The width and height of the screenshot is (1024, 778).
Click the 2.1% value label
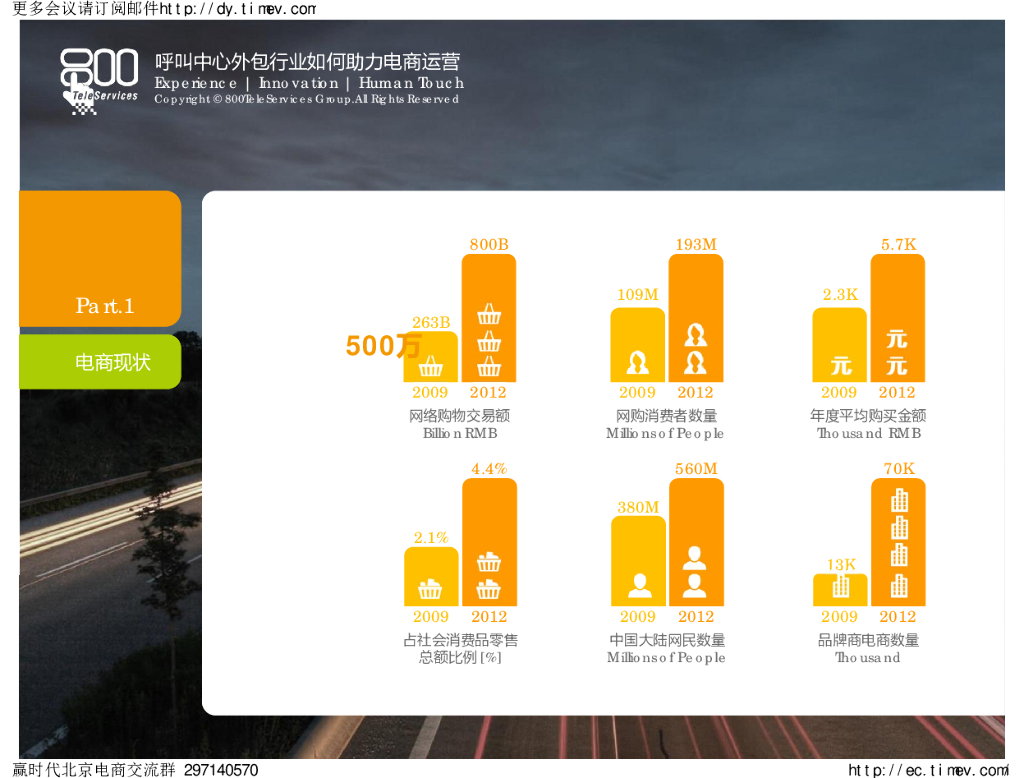click(431, 538)
